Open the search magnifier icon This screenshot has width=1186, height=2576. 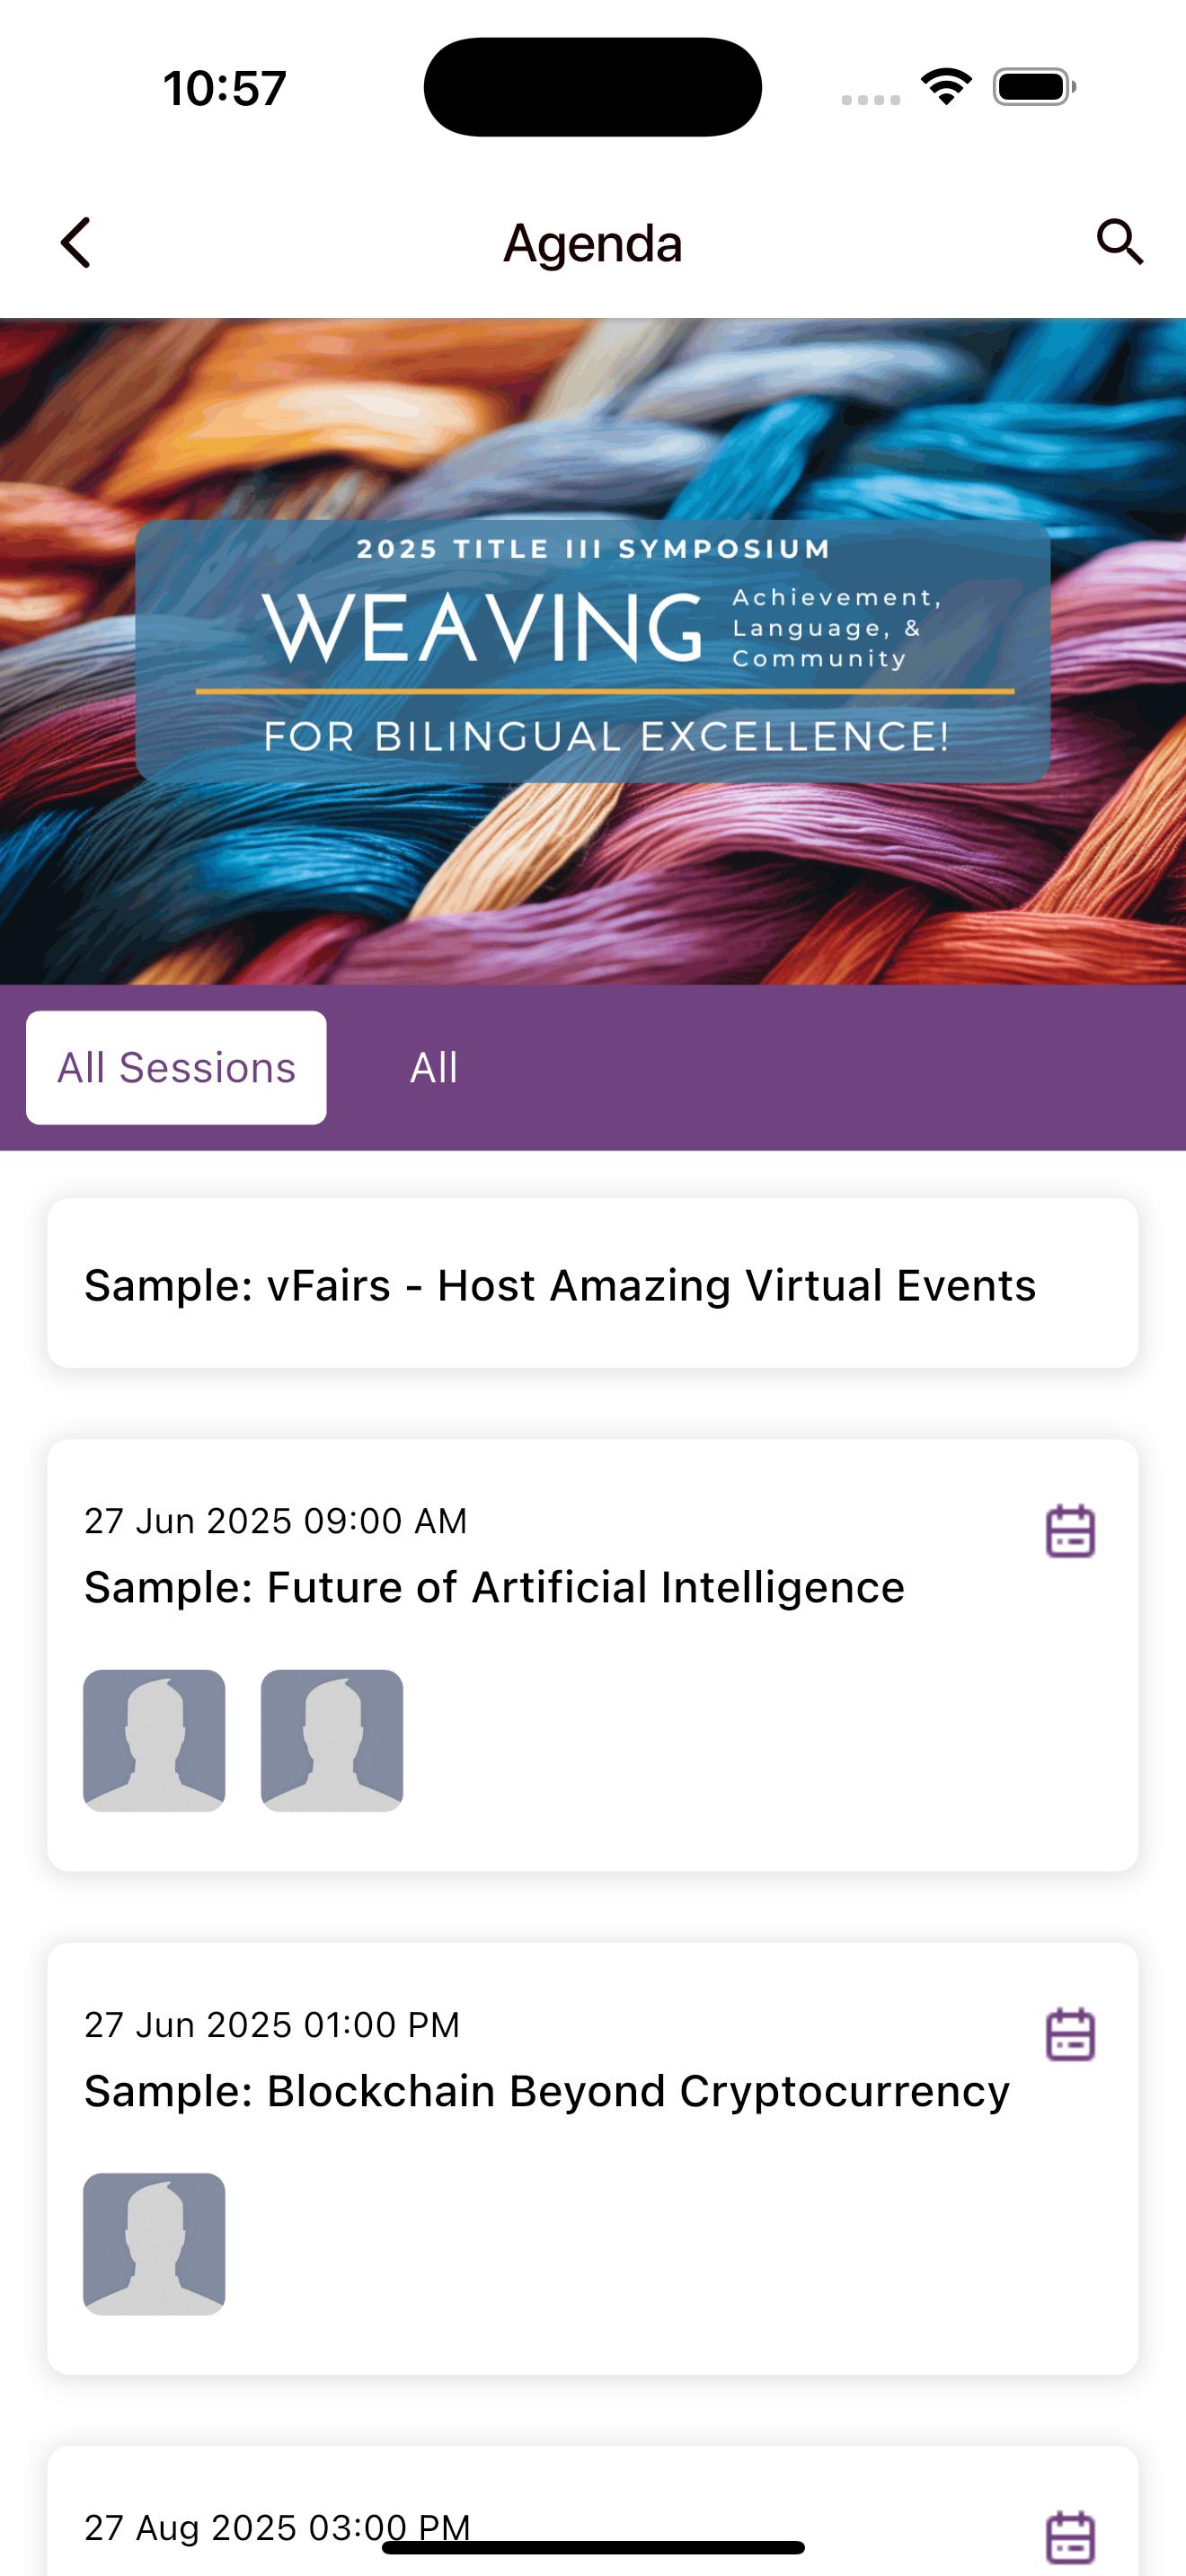tap(1119, 242)
